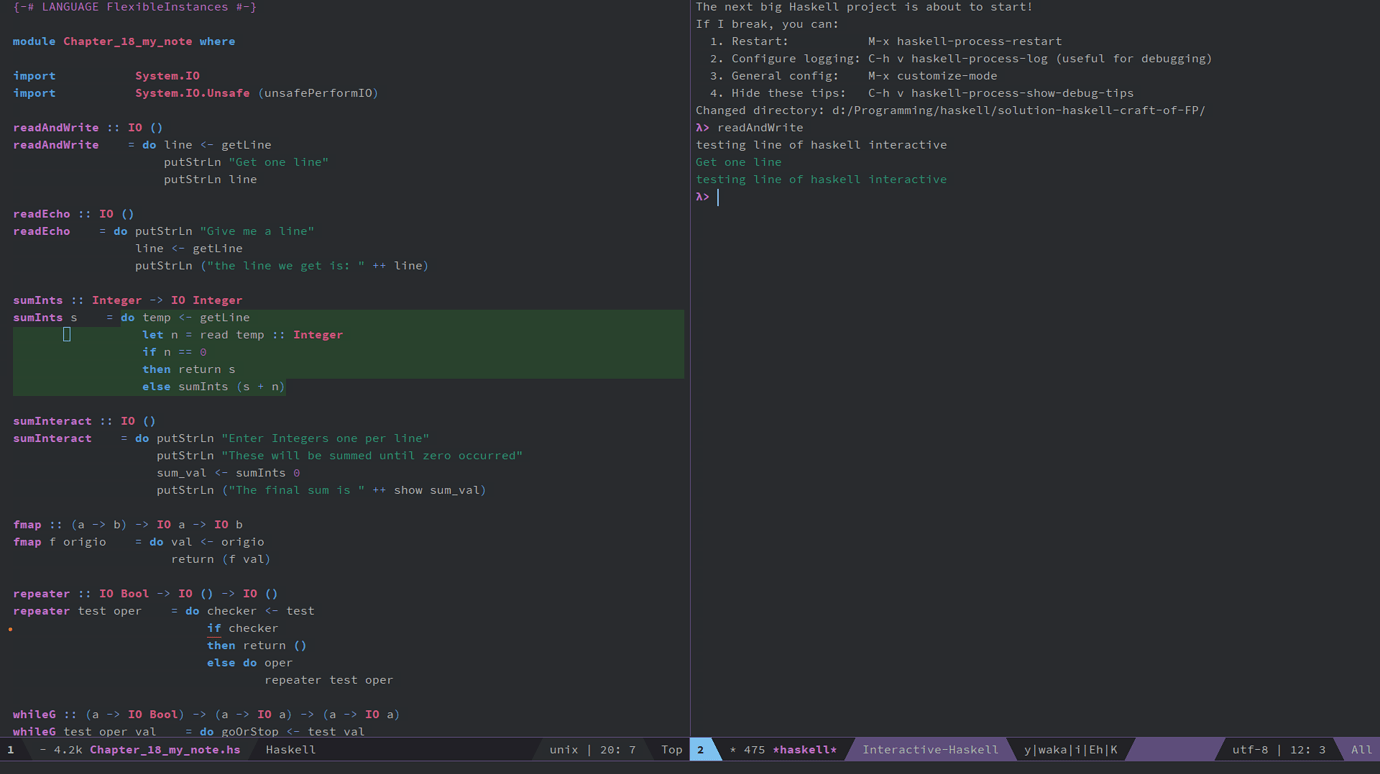Click the orange flycheck dot in the fringe
This screenshot has height=774, width=1380.
[x=10, y=629]
